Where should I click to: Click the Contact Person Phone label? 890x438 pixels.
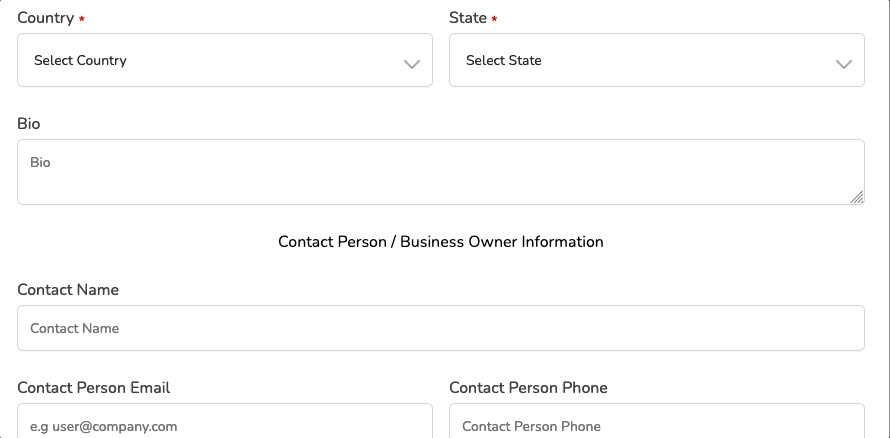pyautogui.click(x=528, y=388)
